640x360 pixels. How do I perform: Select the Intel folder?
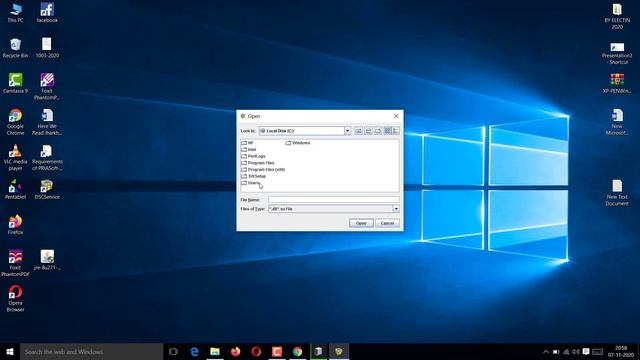coord(249,149)
